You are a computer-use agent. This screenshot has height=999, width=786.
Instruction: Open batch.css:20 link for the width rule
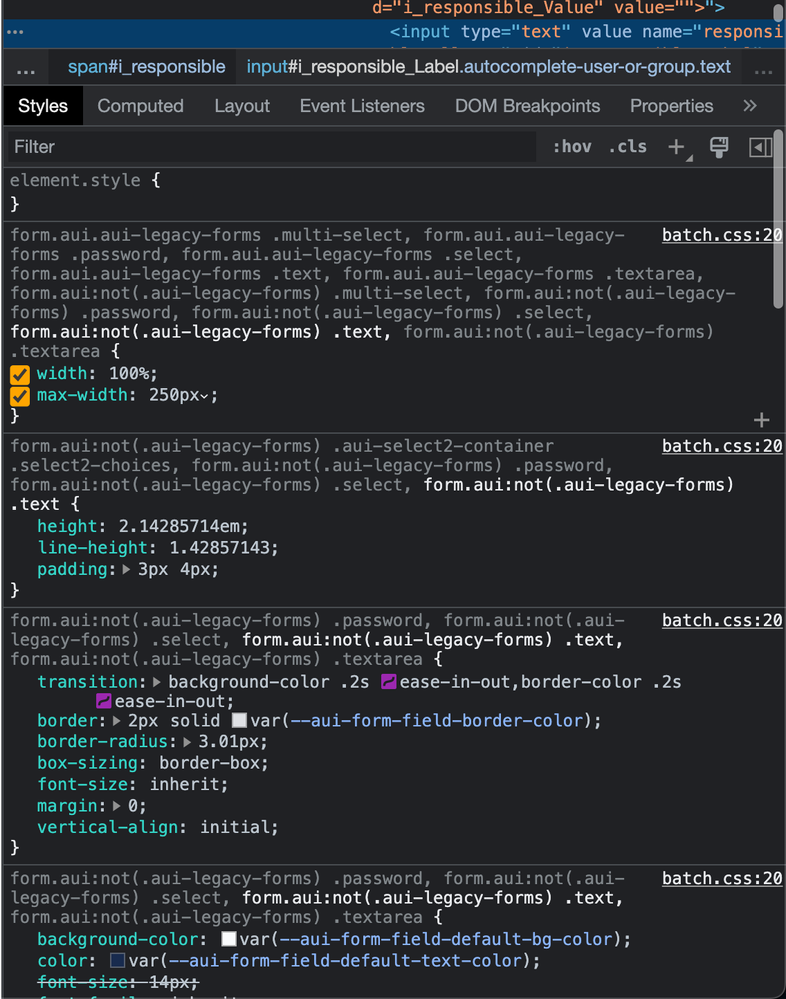click(x=722, y=235)
